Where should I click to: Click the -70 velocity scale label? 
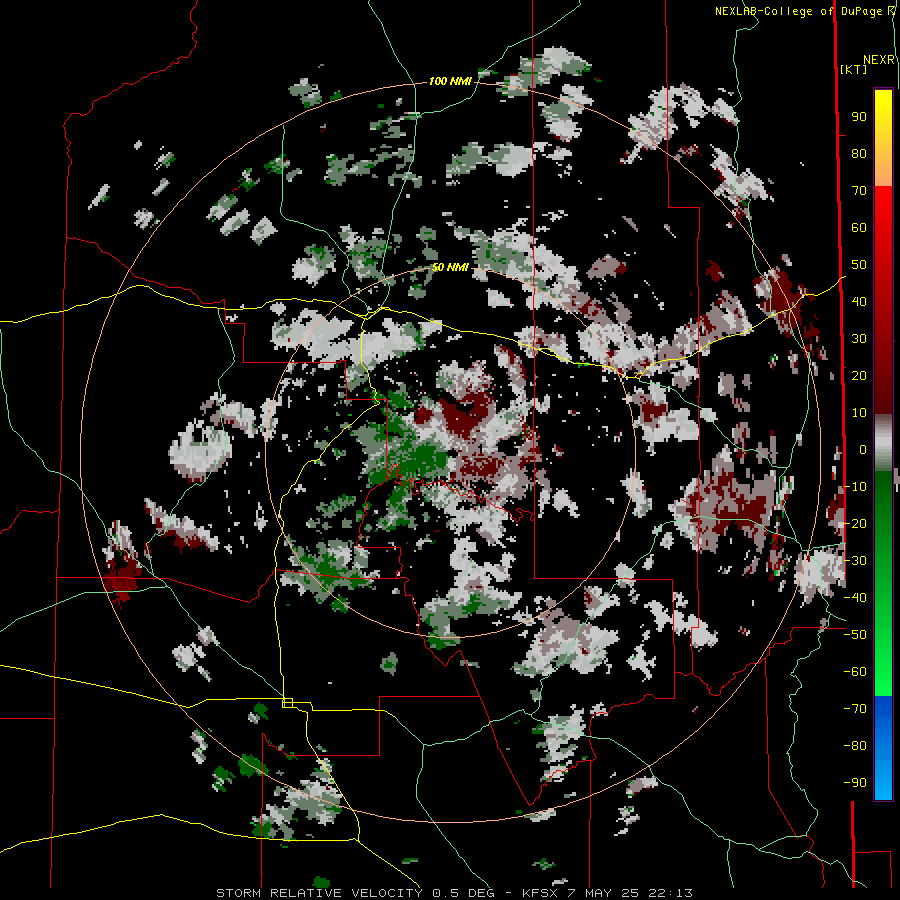tap(855, 708)
